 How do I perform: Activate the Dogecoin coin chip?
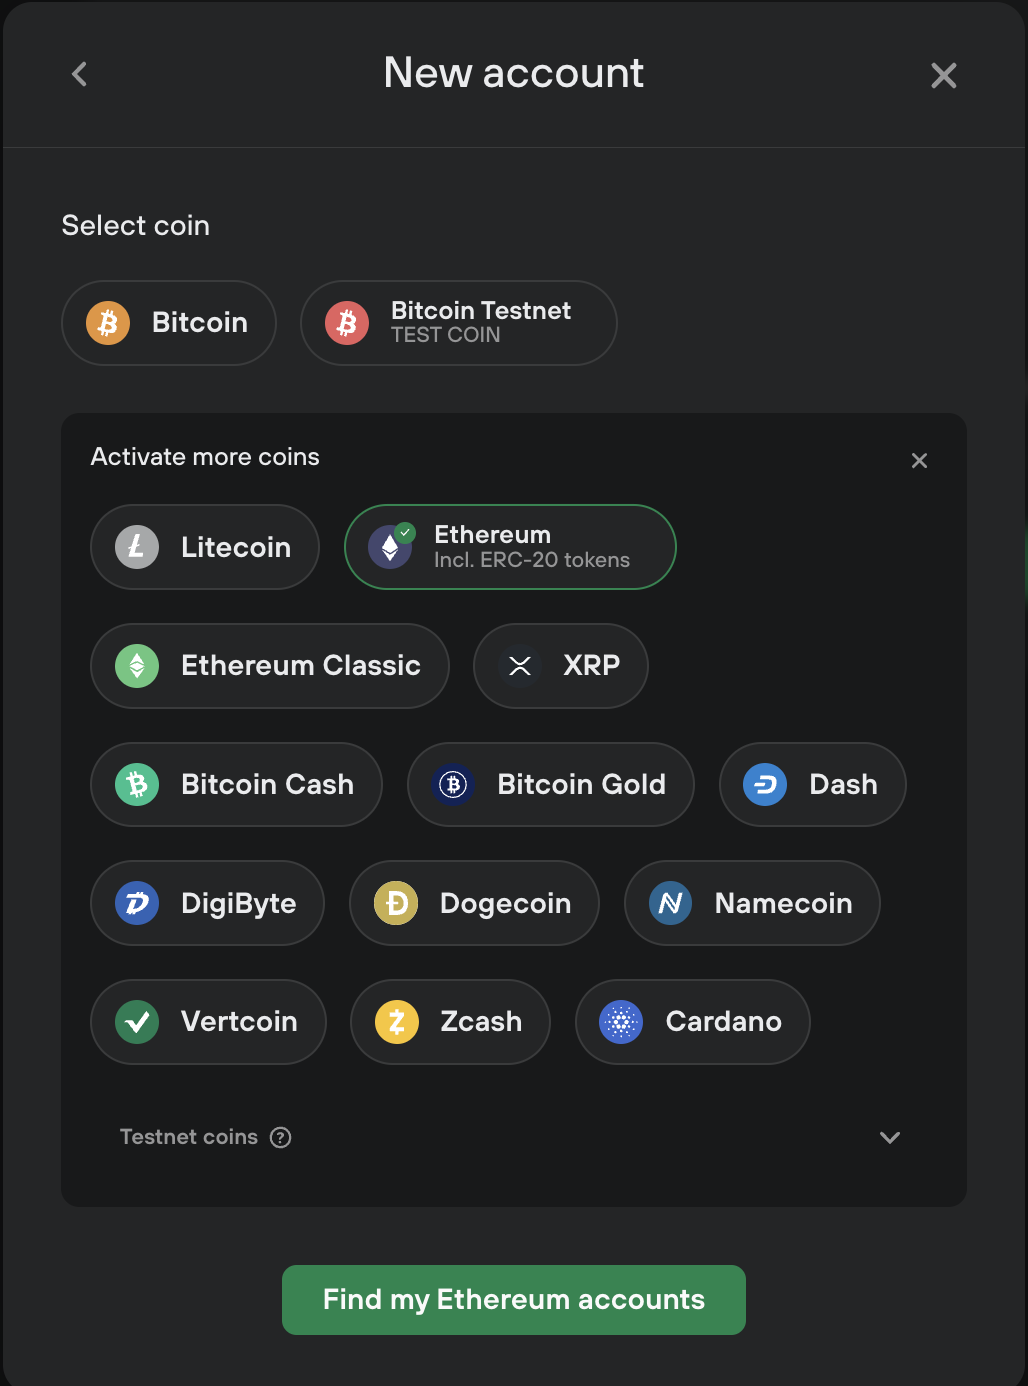(474, 903)
